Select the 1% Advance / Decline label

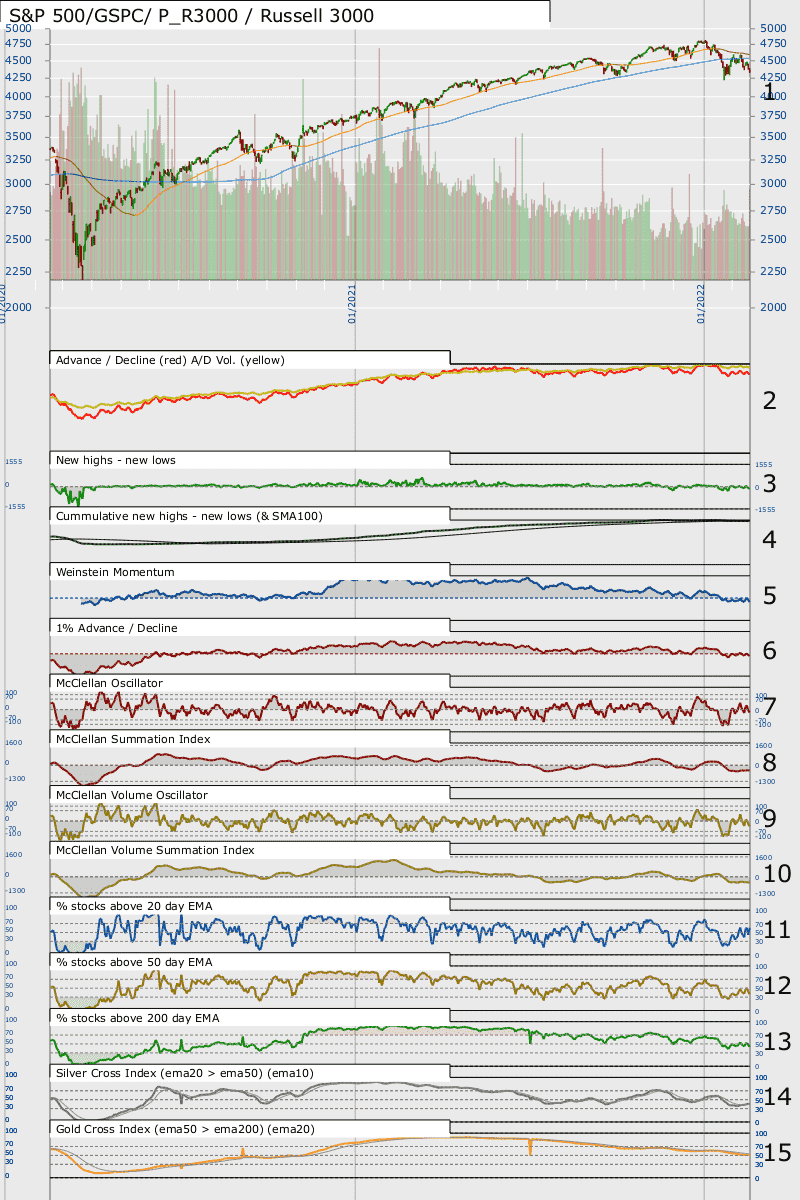[x=117, y=628]
